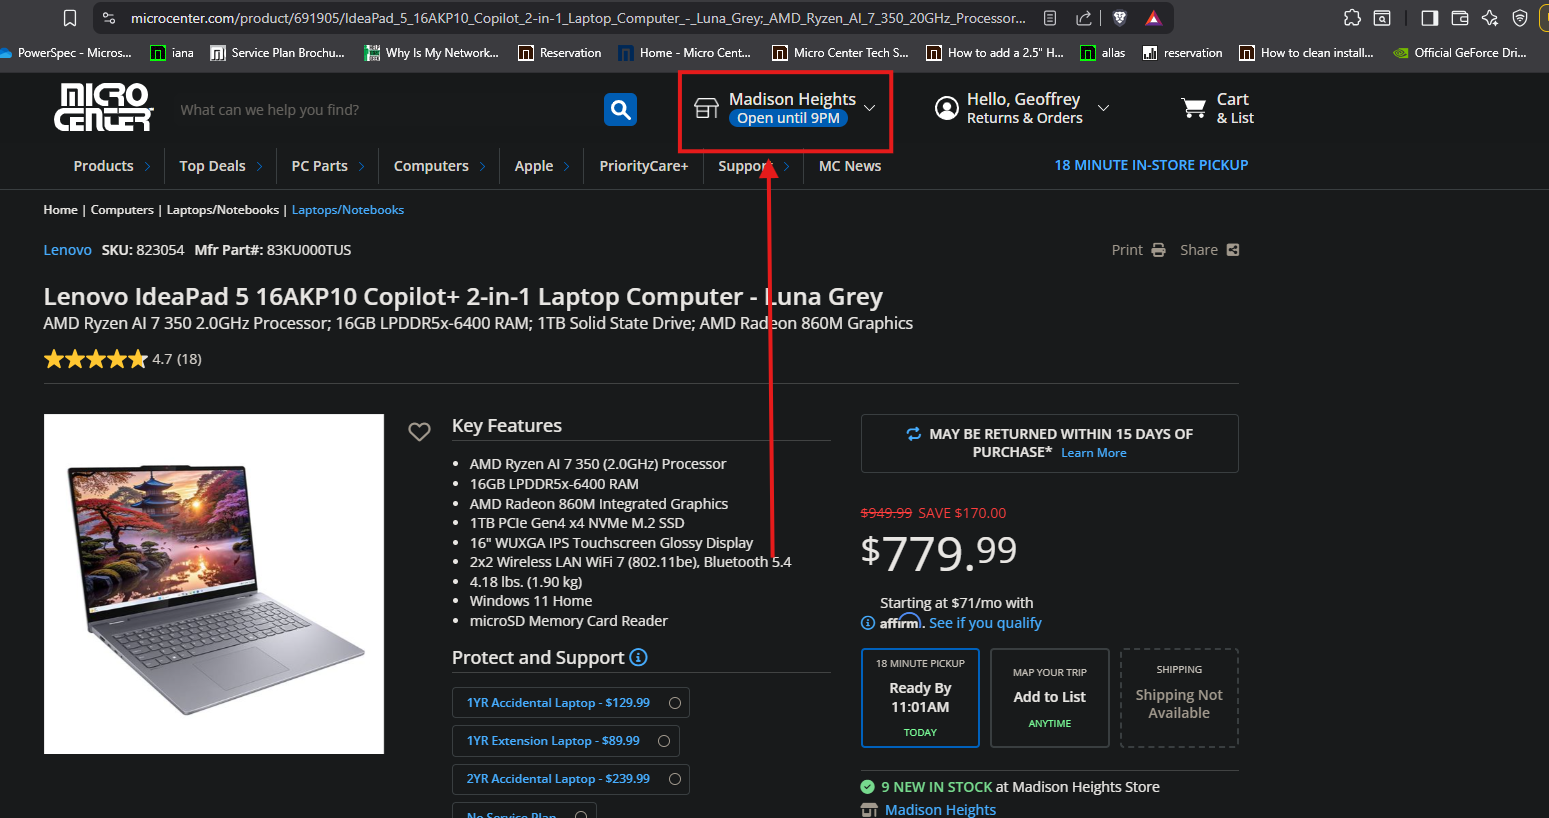The width and height of the screenshot is (1549, 818).
Task: Expand the Apple menu chevron
Action: point(567,167)
